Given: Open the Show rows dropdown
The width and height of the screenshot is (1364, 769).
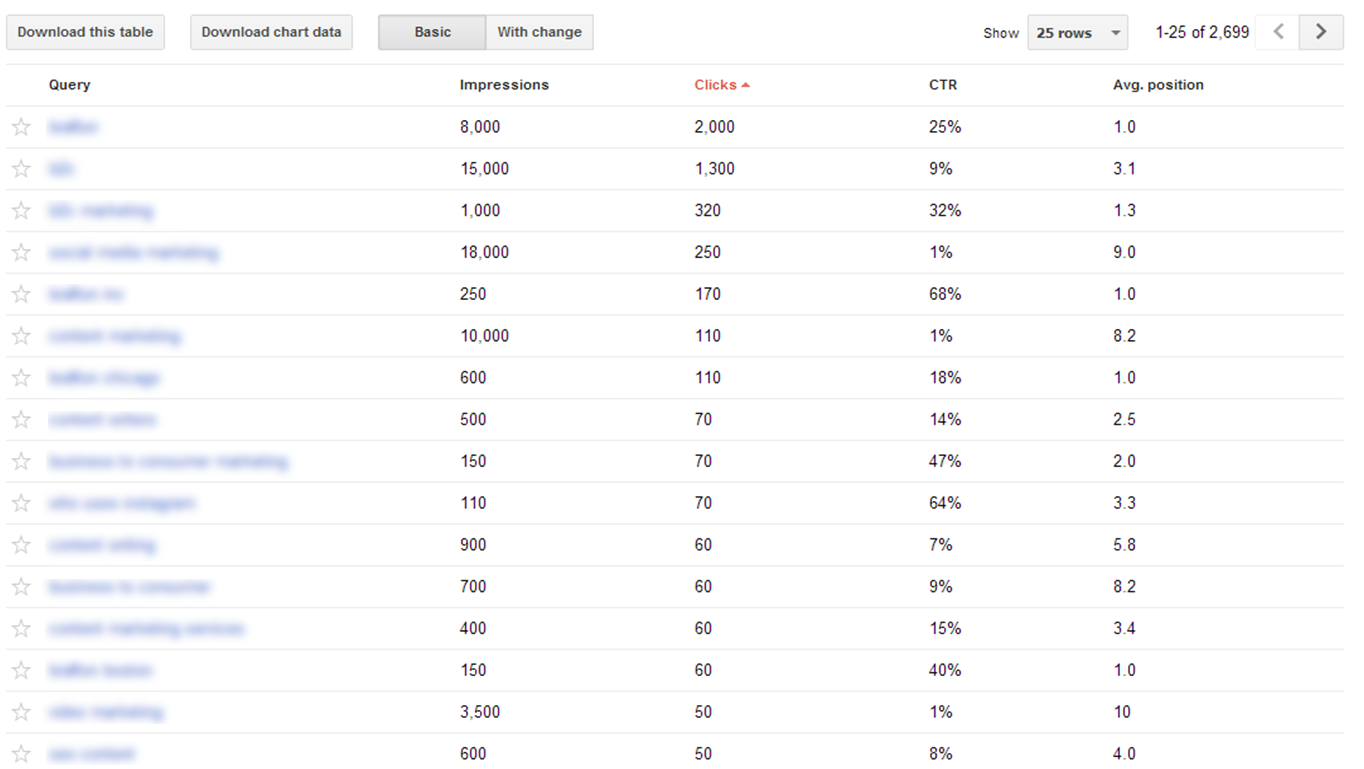Looking at the screenshot, I should pos(1077,32).
